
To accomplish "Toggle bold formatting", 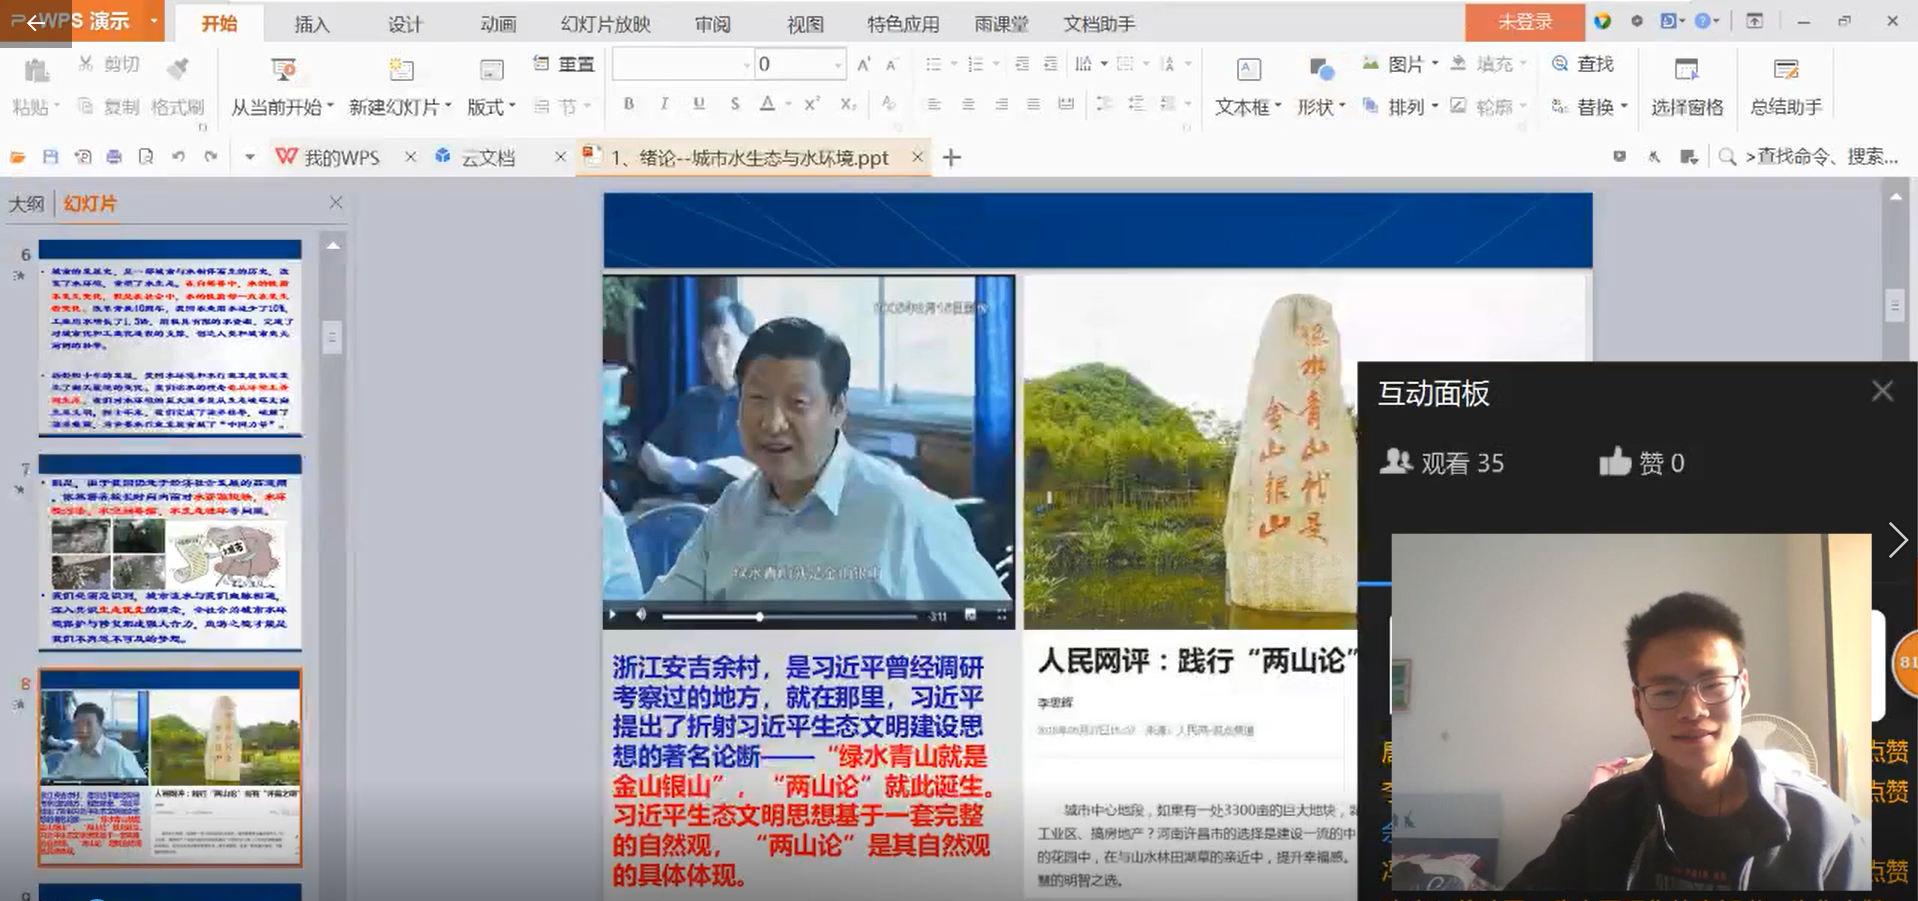I will [x=628, y=103].
